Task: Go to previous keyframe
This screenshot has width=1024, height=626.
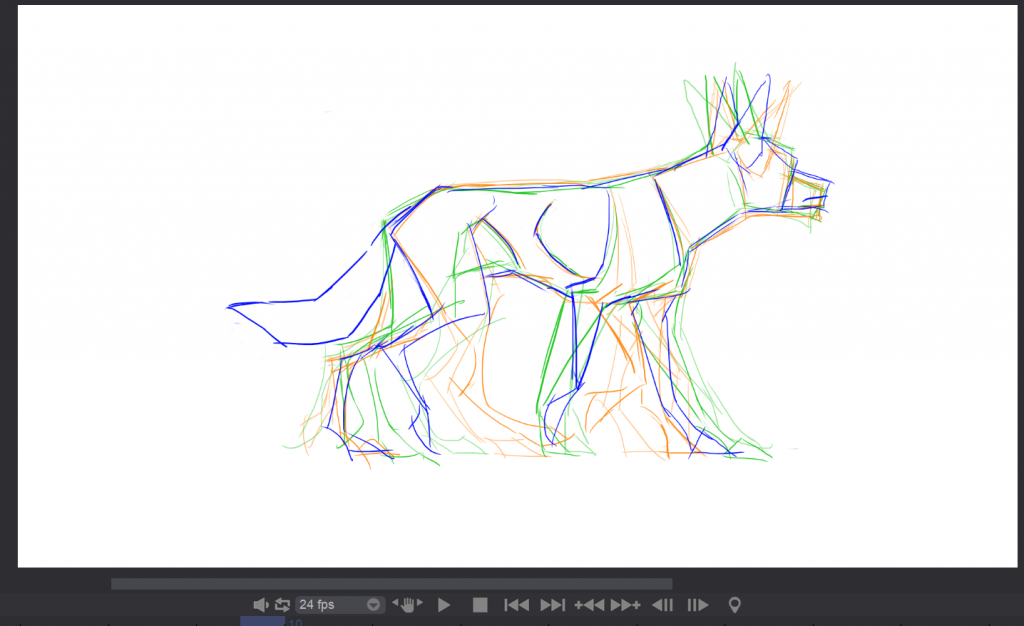Action: (x=589, y=605)
